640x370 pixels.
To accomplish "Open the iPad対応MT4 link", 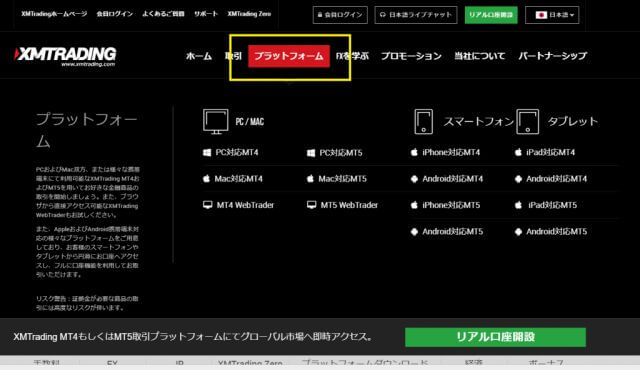I will pyautogui.click(x=550, y=153).
